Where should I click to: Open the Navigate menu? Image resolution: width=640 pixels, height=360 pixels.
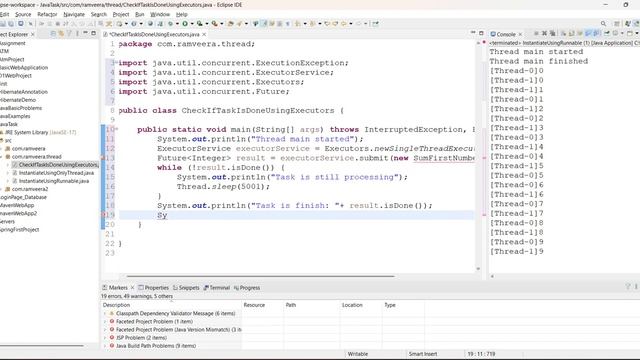74,14
